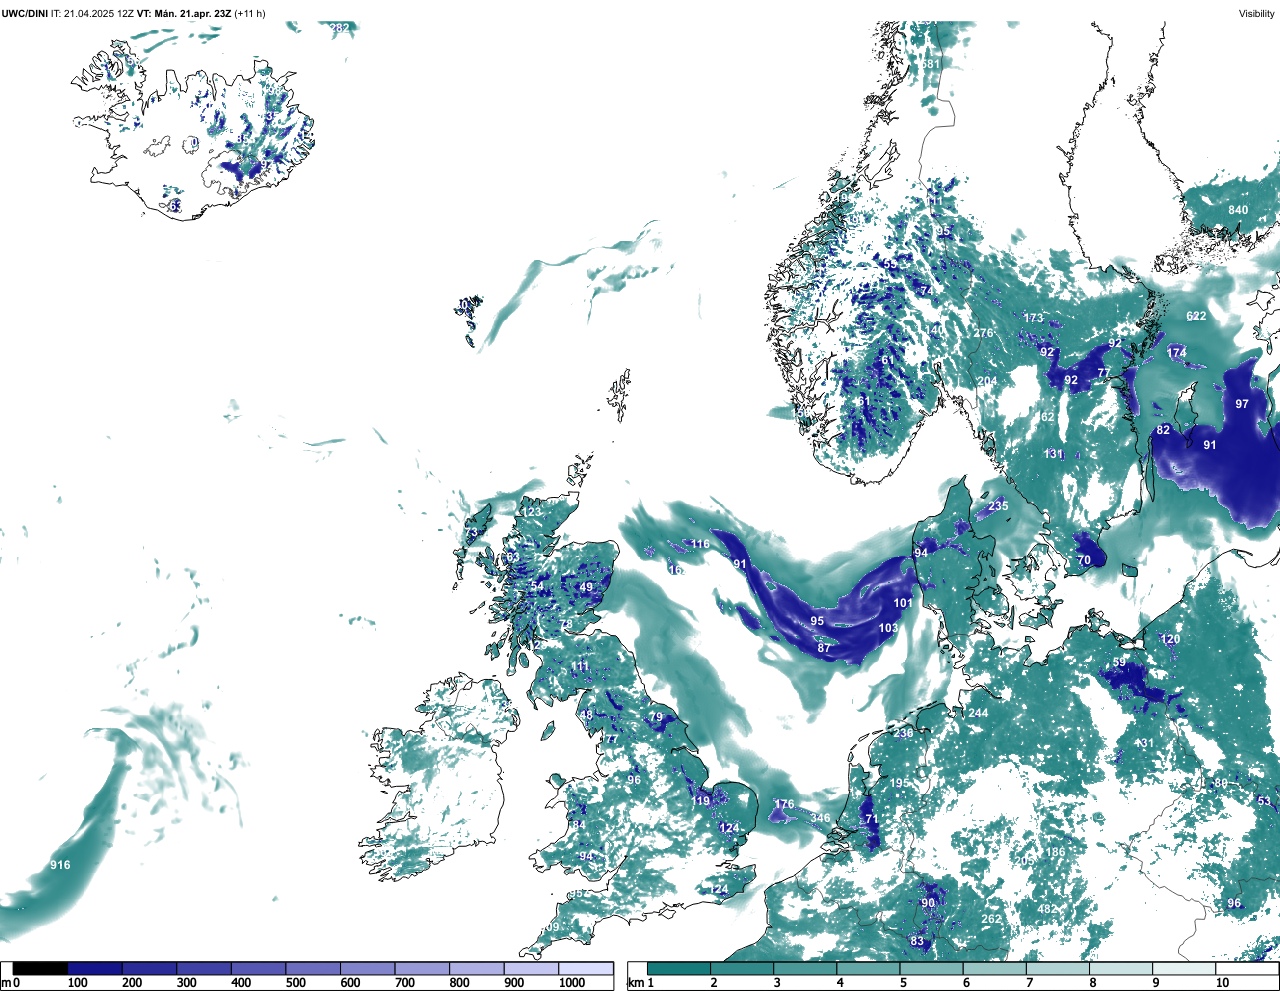This screenshot has height=991, width=1280.
Task: Click the '97' value in the dark Baltic patch
Action: (x=1242, y=404)
